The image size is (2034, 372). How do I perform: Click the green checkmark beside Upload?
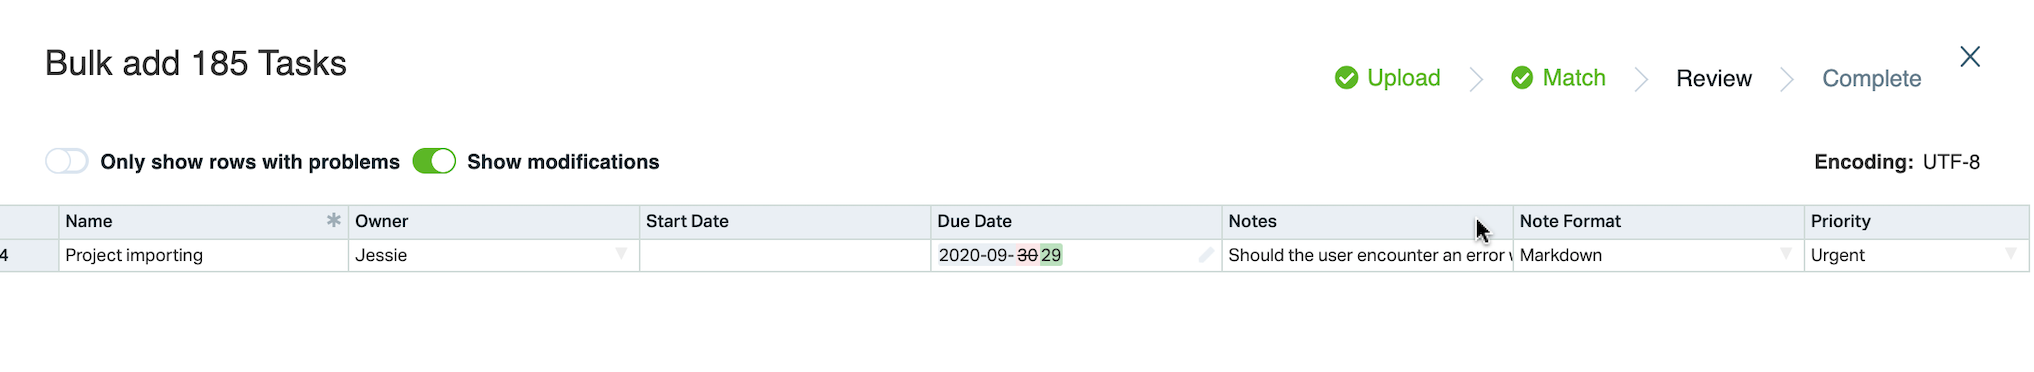pyautogui.click(x=1346, y=78)
